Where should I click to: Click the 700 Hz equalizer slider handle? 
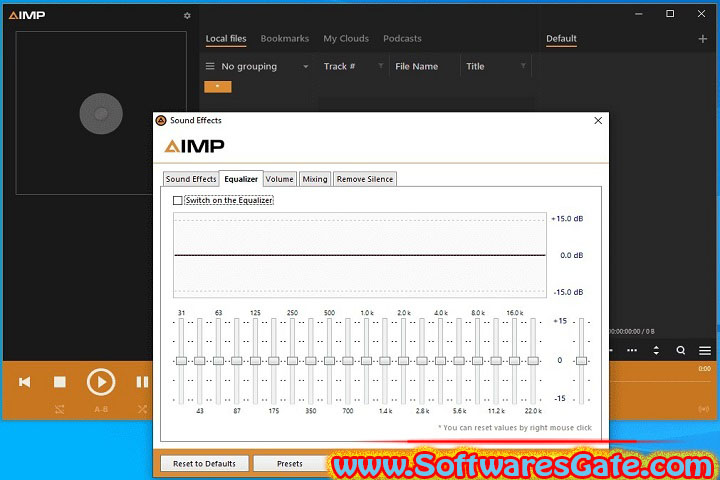pyautogui.click(x=348, y=361)
